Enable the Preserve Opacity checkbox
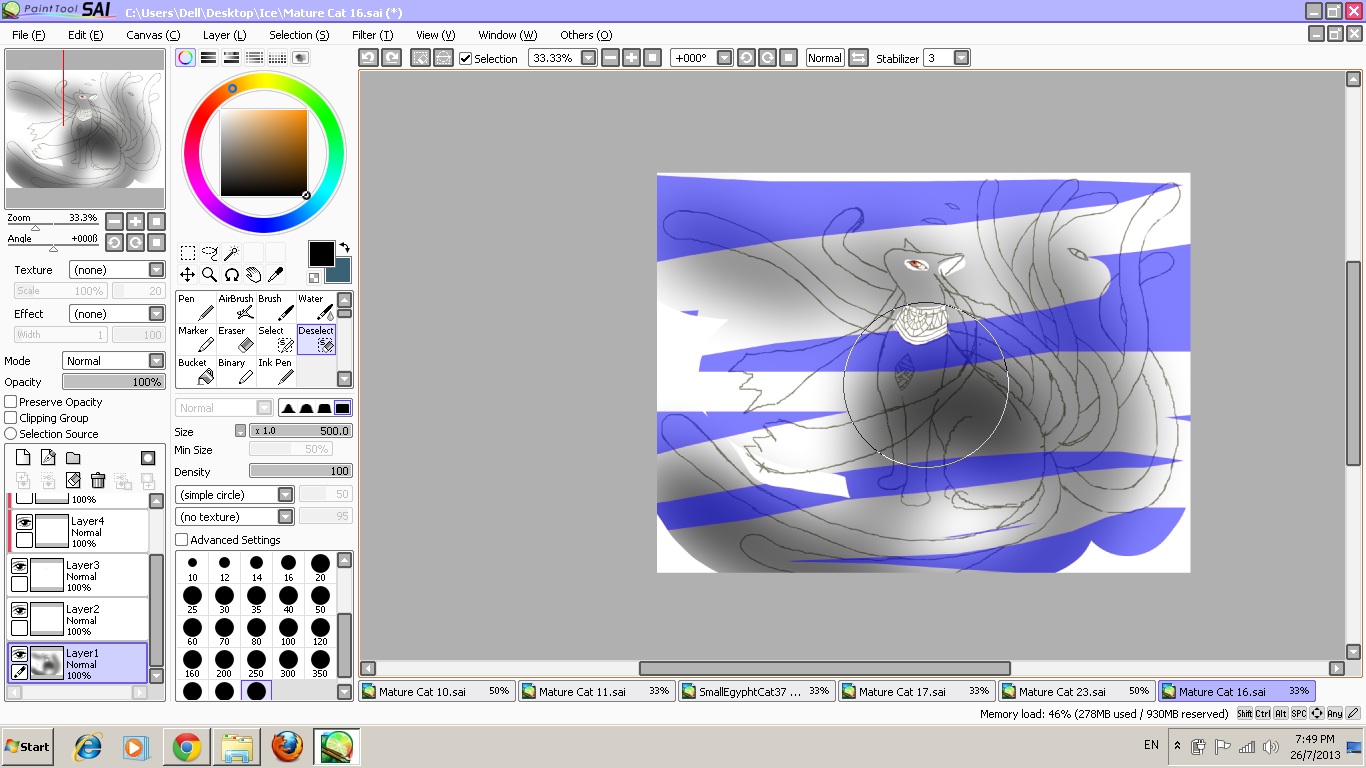Screen dimensions: 1366x768 tap(12, 402)
